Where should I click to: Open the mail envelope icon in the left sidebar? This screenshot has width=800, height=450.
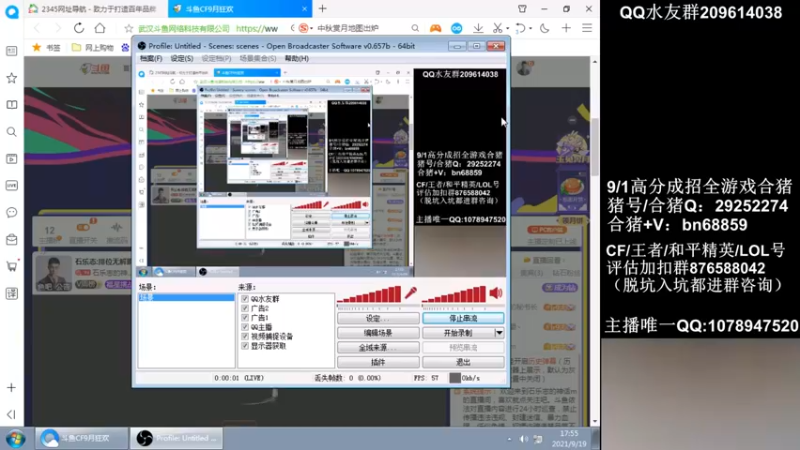pyautogui.click(x=11, y=239)
